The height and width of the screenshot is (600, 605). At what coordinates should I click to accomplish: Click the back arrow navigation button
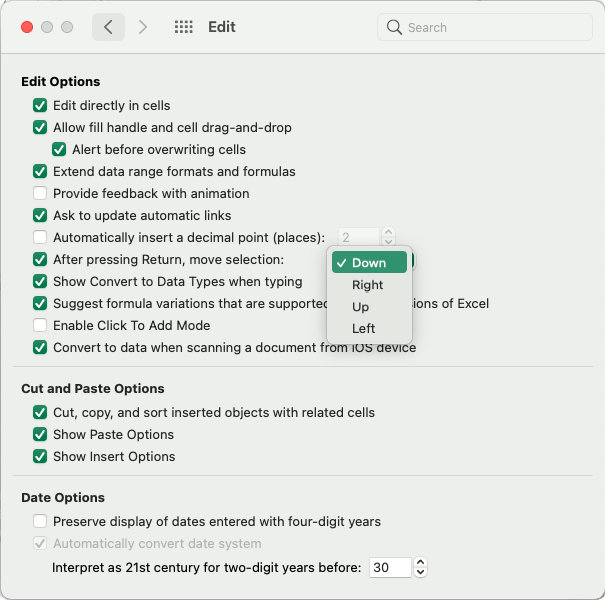[x=108, y=27]
